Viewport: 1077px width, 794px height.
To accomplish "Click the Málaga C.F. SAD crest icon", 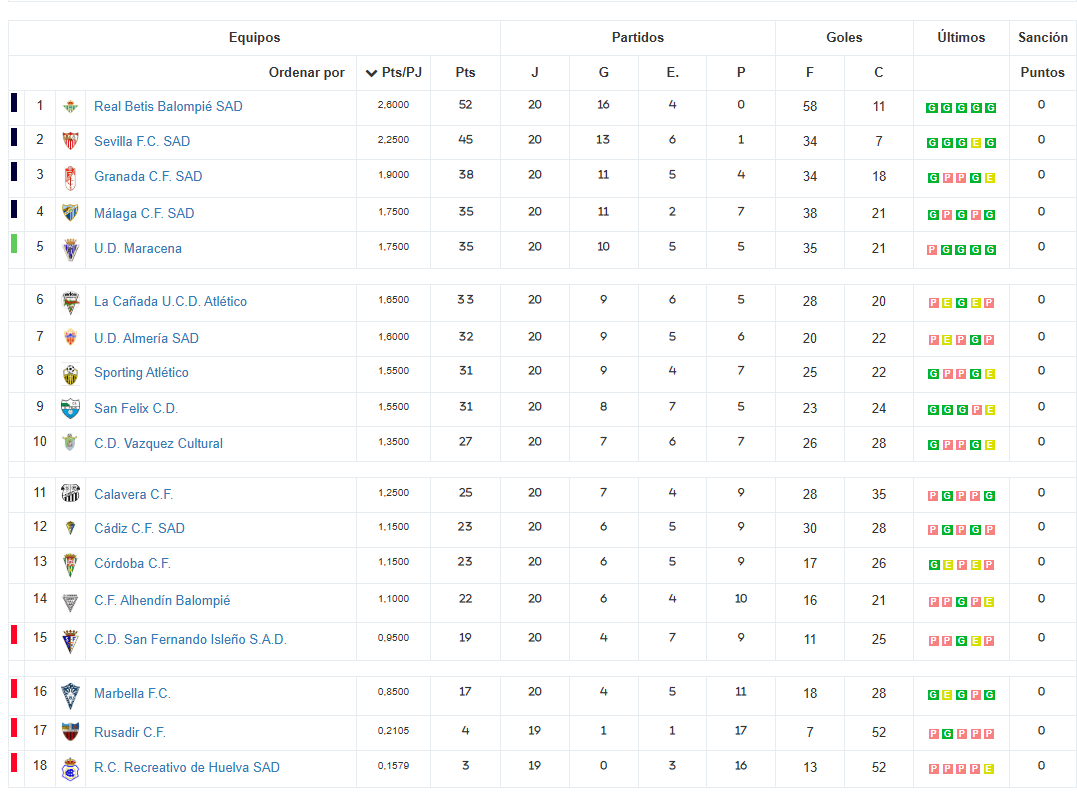I will click(70, 212).
